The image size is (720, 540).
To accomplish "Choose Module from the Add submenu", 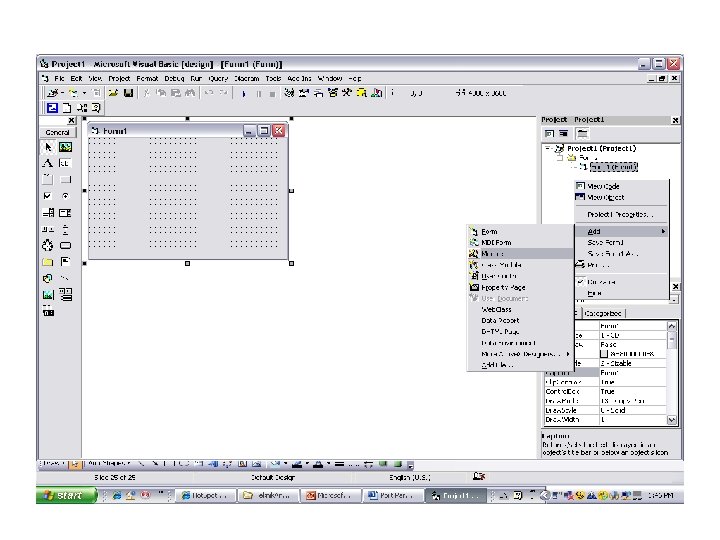I will click(519, 253).
